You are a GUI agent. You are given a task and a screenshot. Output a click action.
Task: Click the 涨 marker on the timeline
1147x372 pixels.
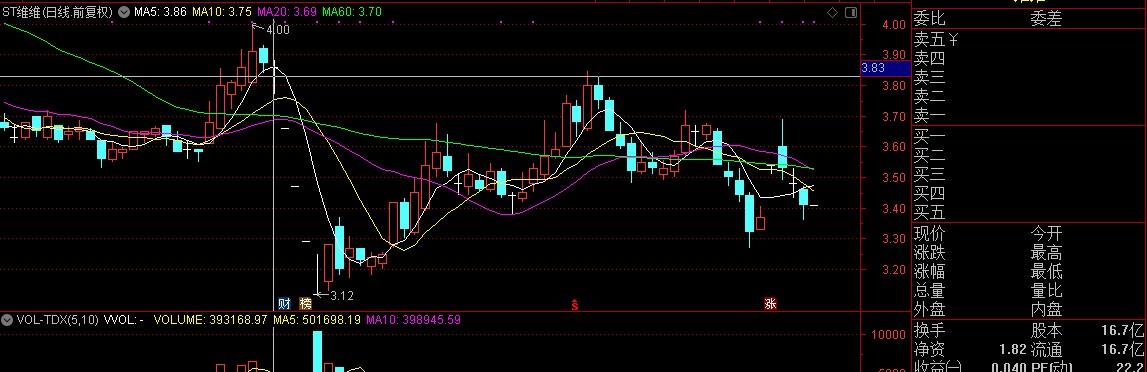tap(770, 303)
